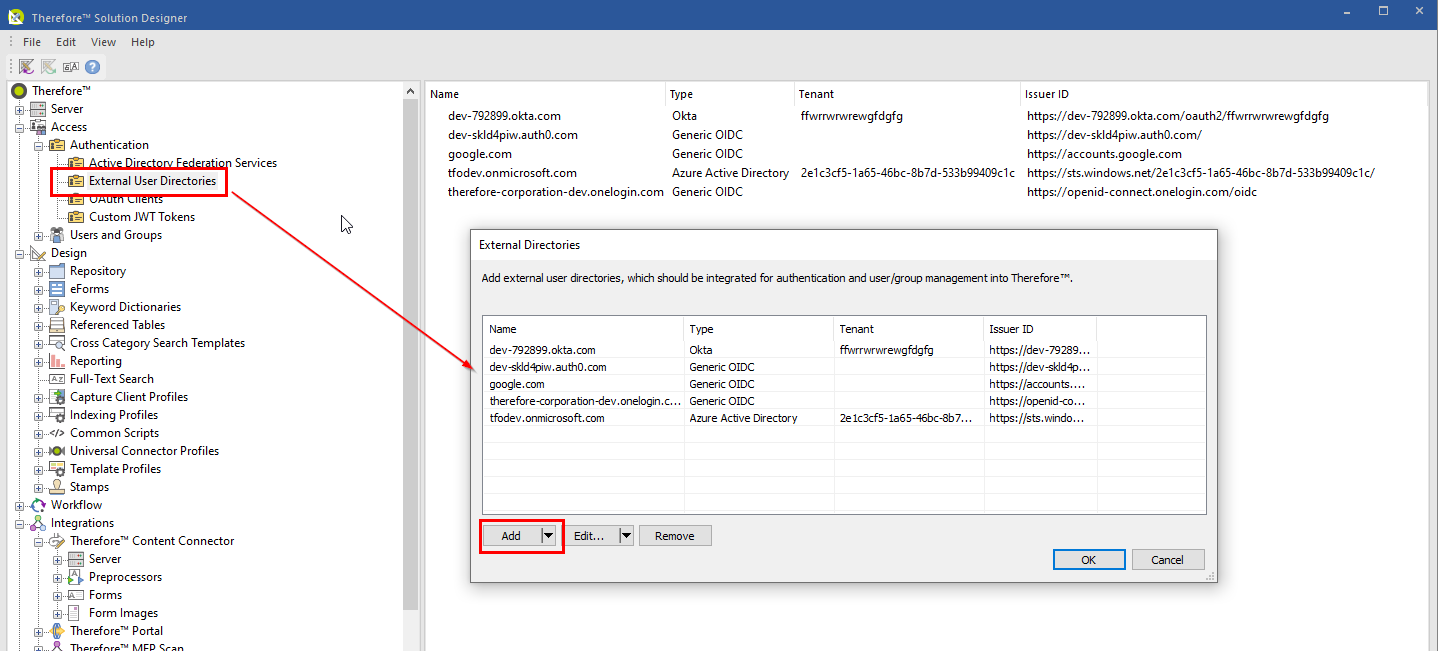Click the translation/localization toolbar icon
Image resolution: width=1438 pixels, height=651 pixels.
coord(70,66)
